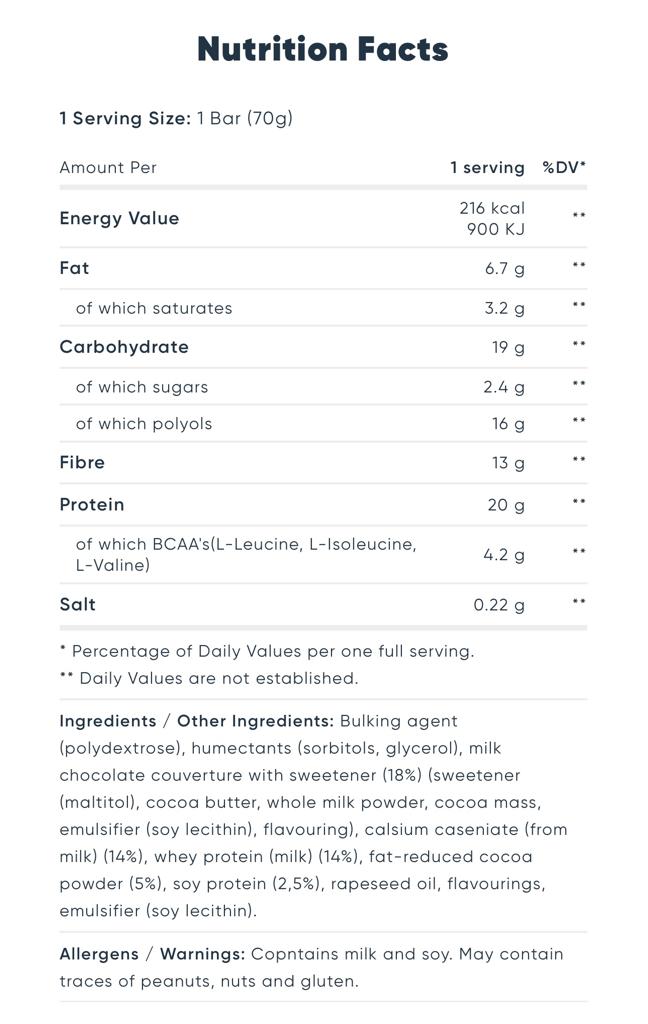Screen dimensions: 648x1024
Task: Click the of which sugars row
Action: 142,387
